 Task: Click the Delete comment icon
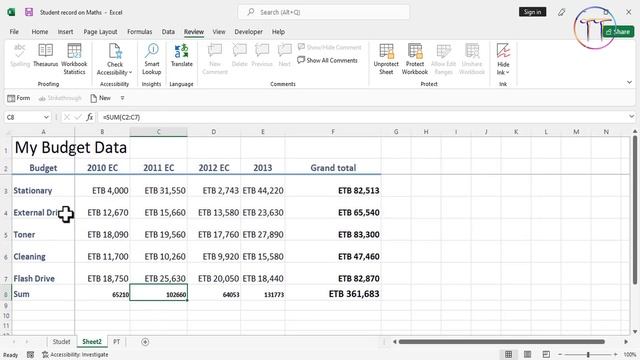point(240,55)
